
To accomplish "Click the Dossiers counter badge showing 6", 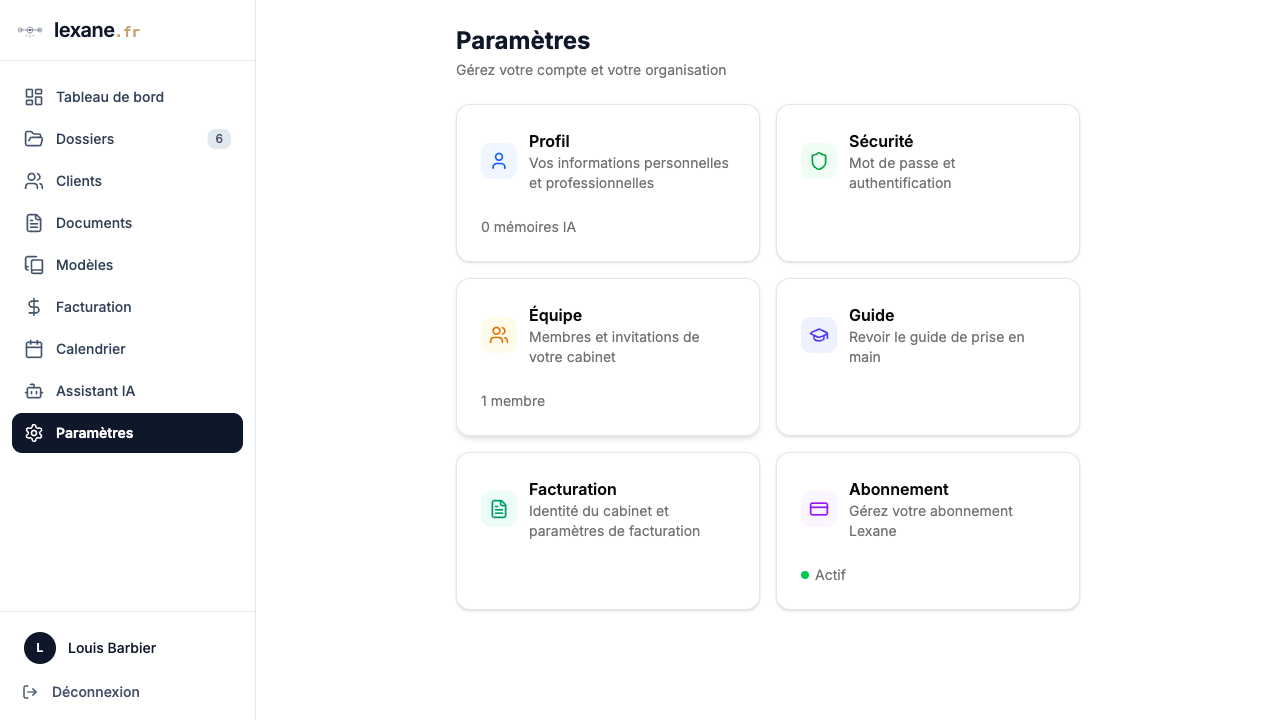I will (219, 139).
